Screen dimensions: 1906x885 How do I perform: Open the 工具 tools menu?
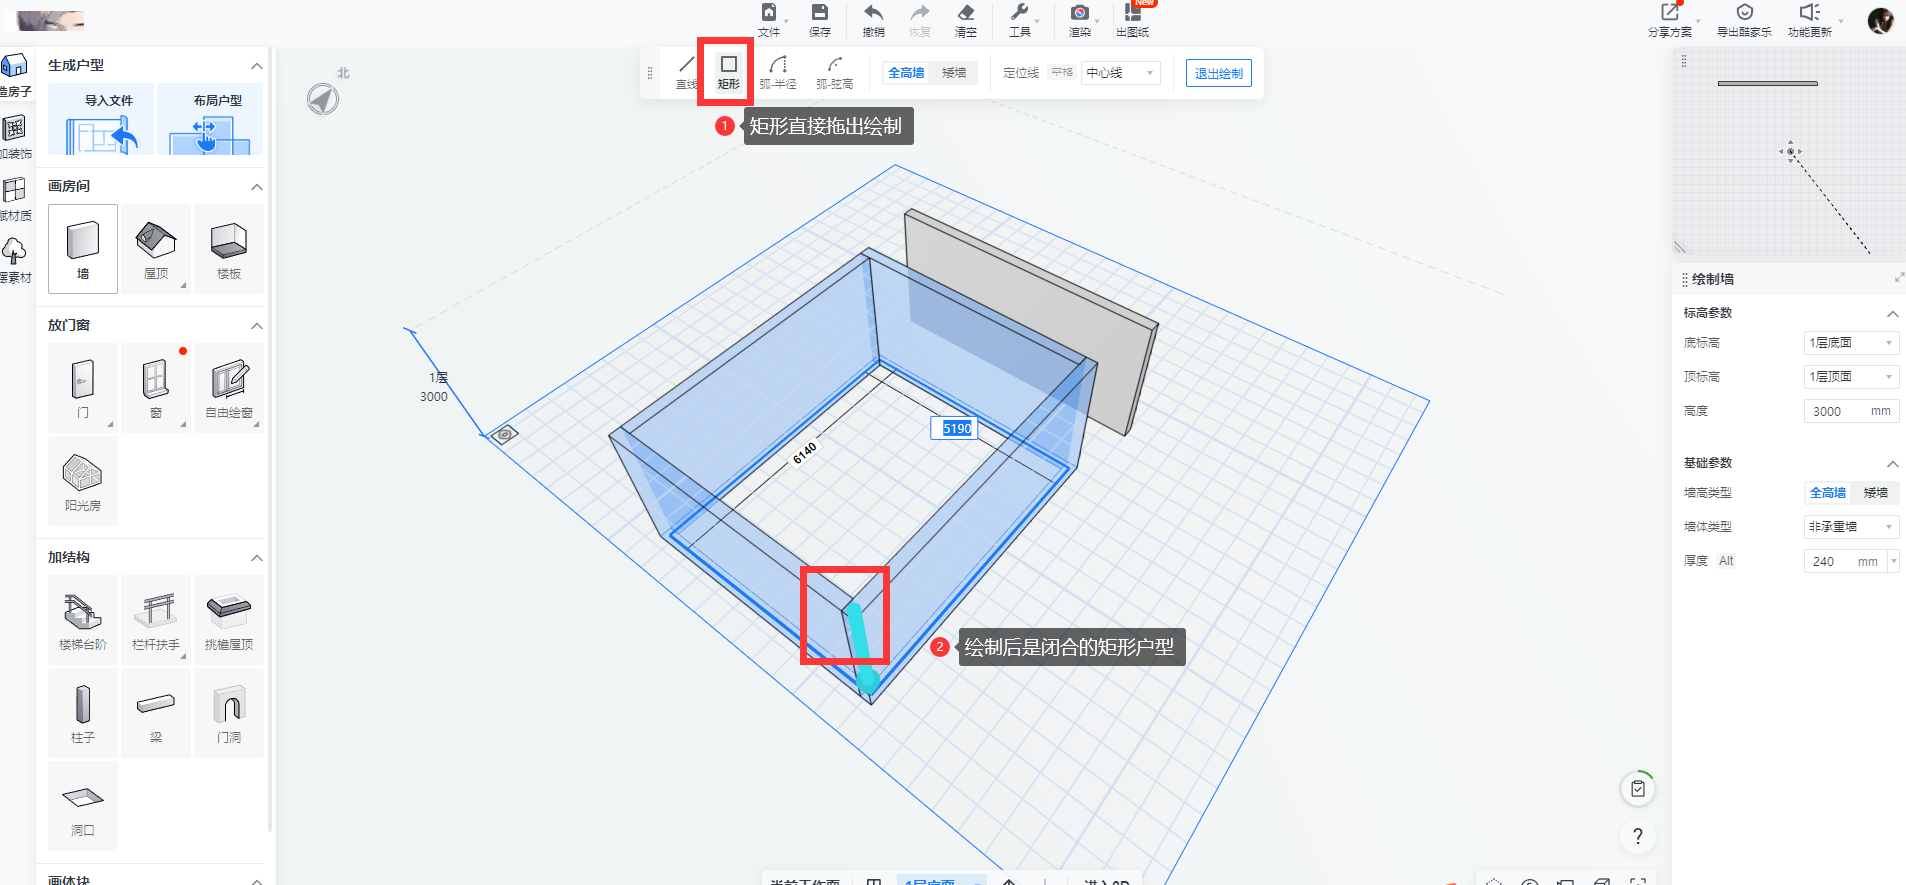point(1019,18)
